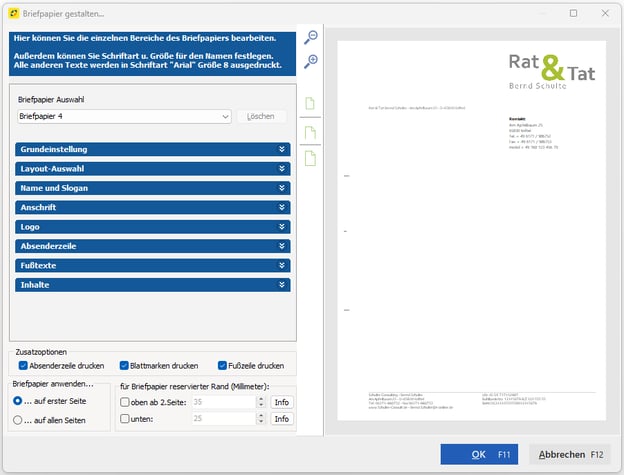Expand the Name und Slogan section
624x475 pixels.
click(x=153, y=188)
